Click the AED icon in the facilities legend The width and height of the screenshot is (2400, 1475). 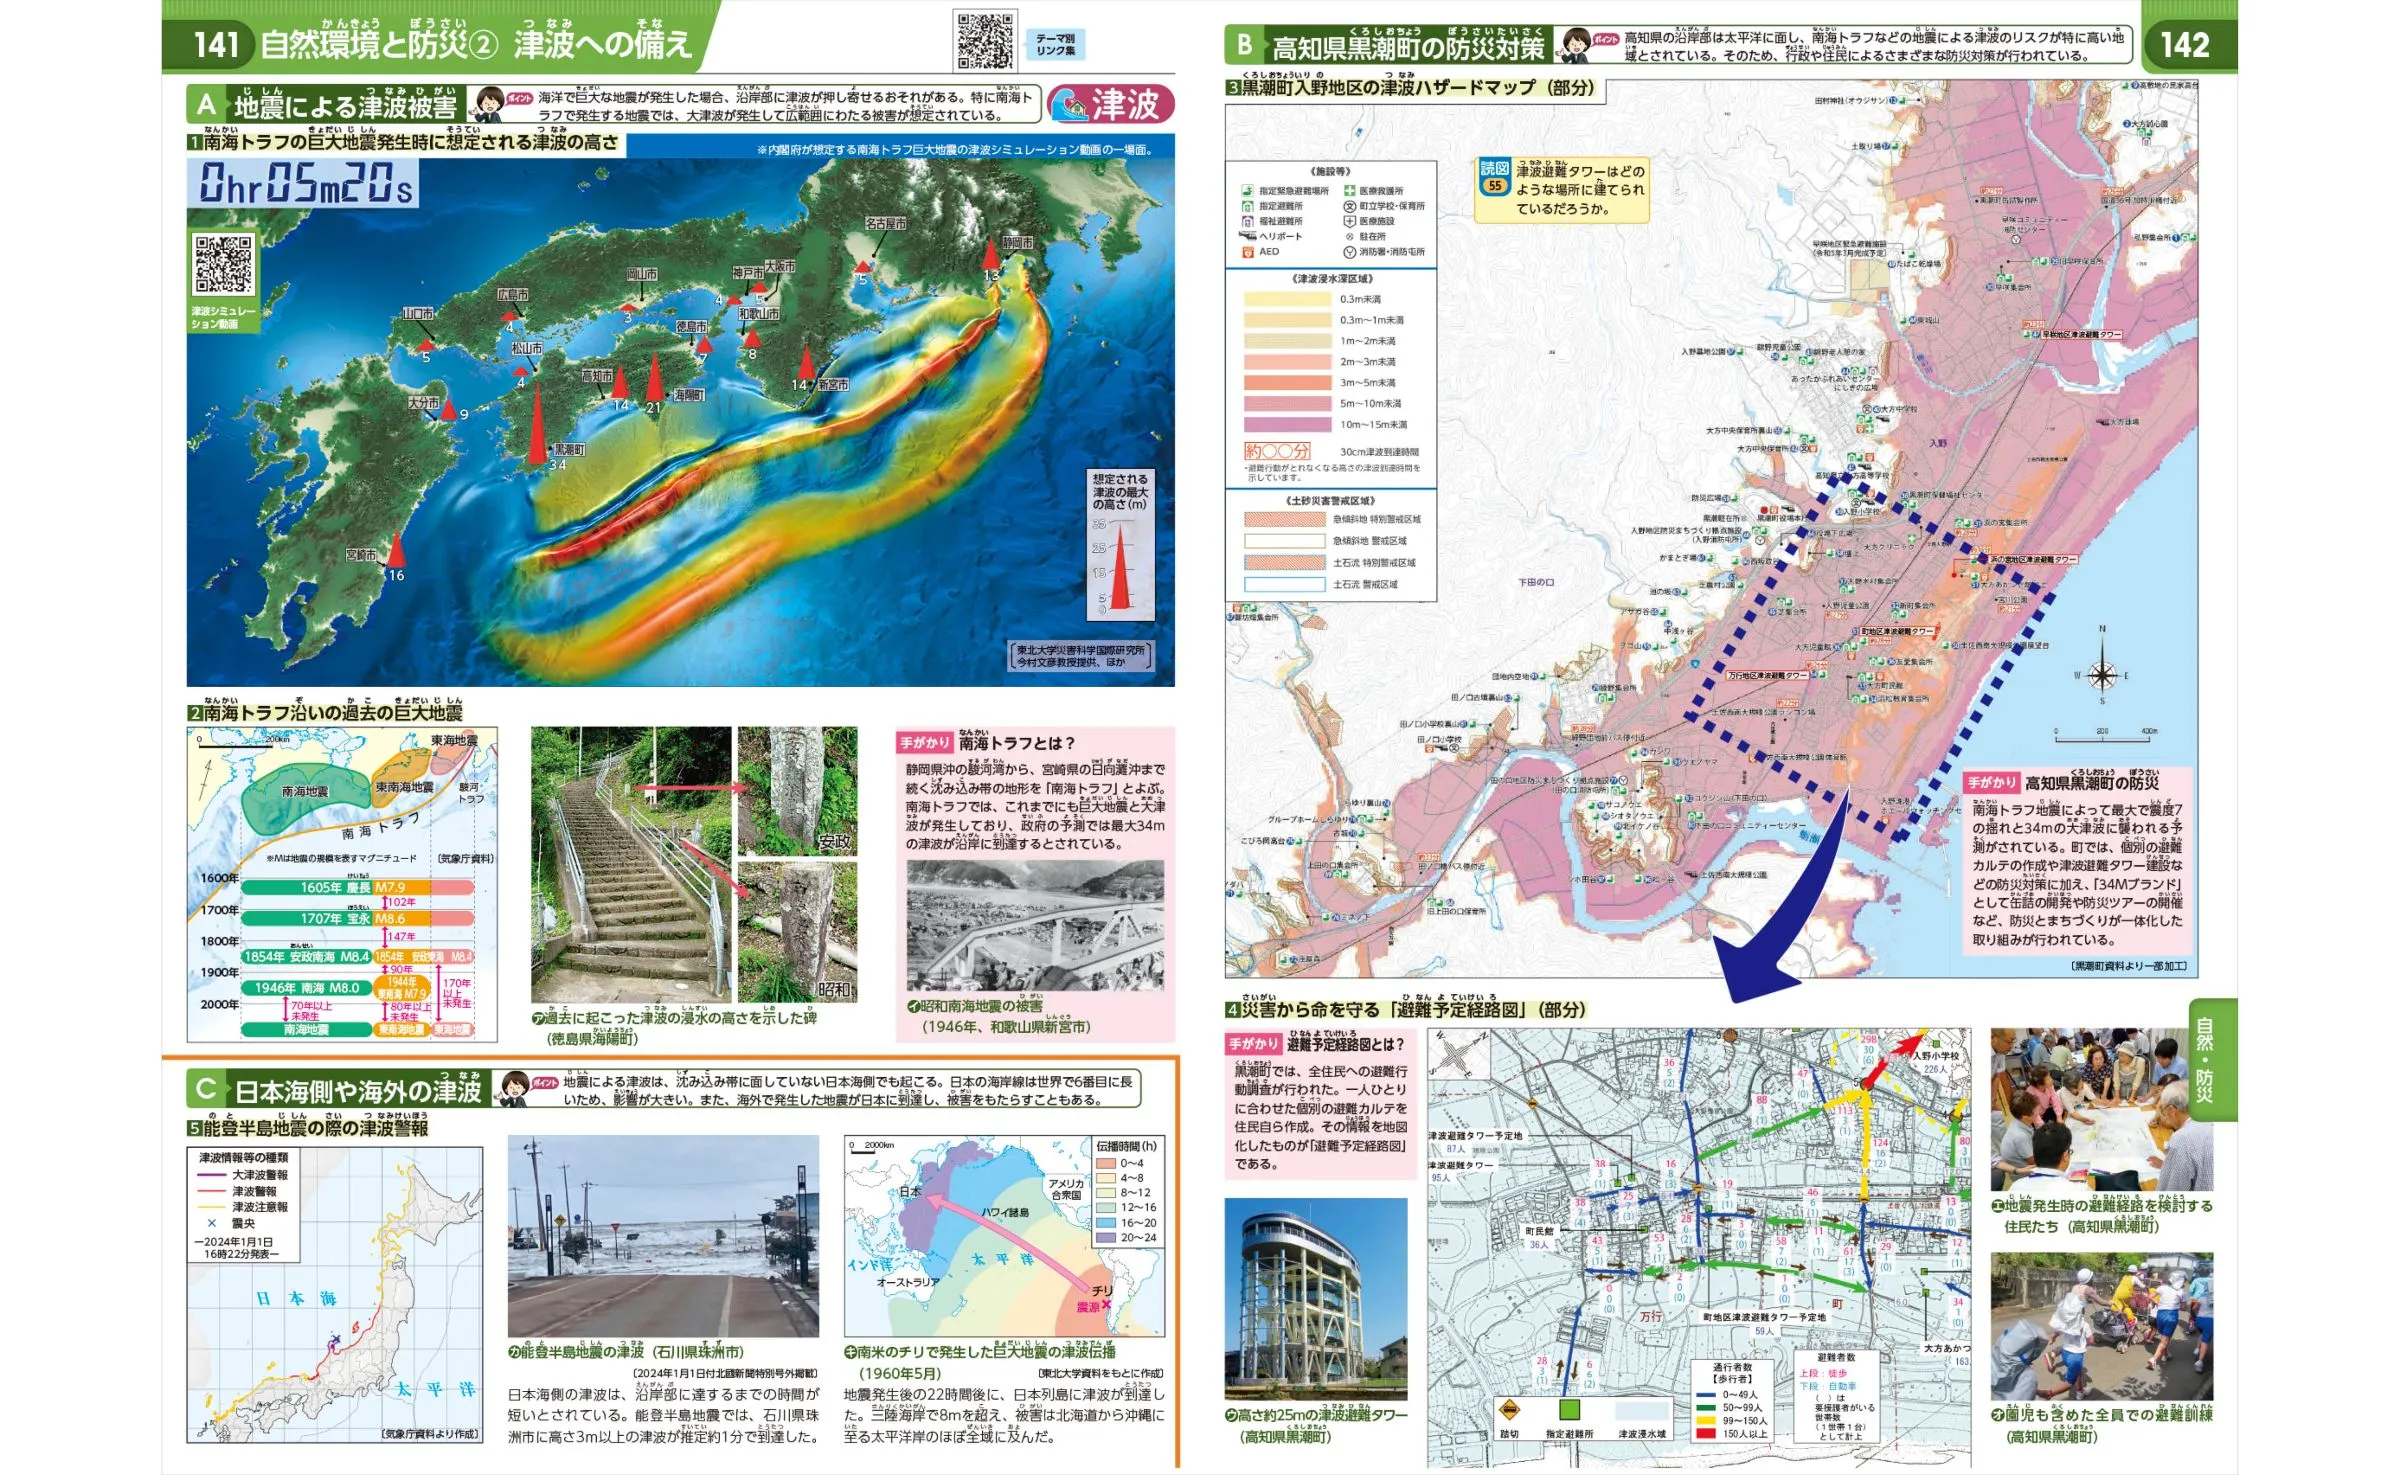click(1247, 252)
